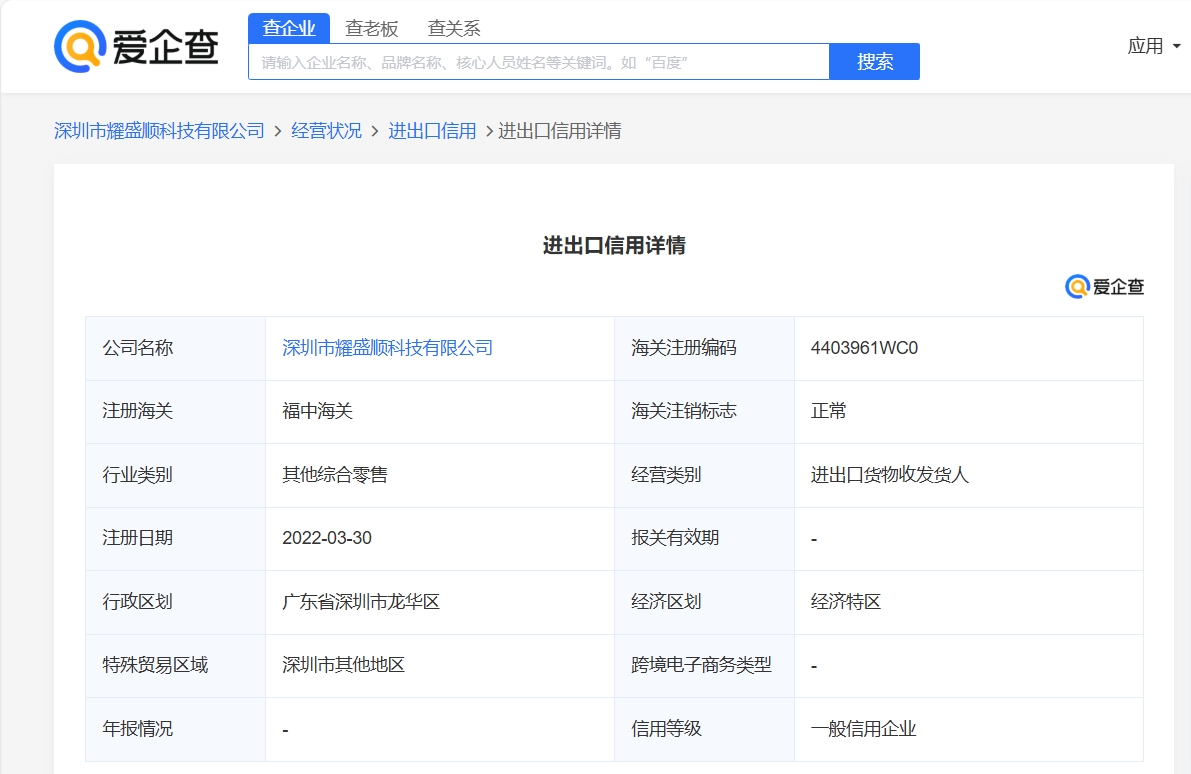1191x774 pixels.
Task: Click the 进出口货物收发货人 cell value
Action: point(890,475)
